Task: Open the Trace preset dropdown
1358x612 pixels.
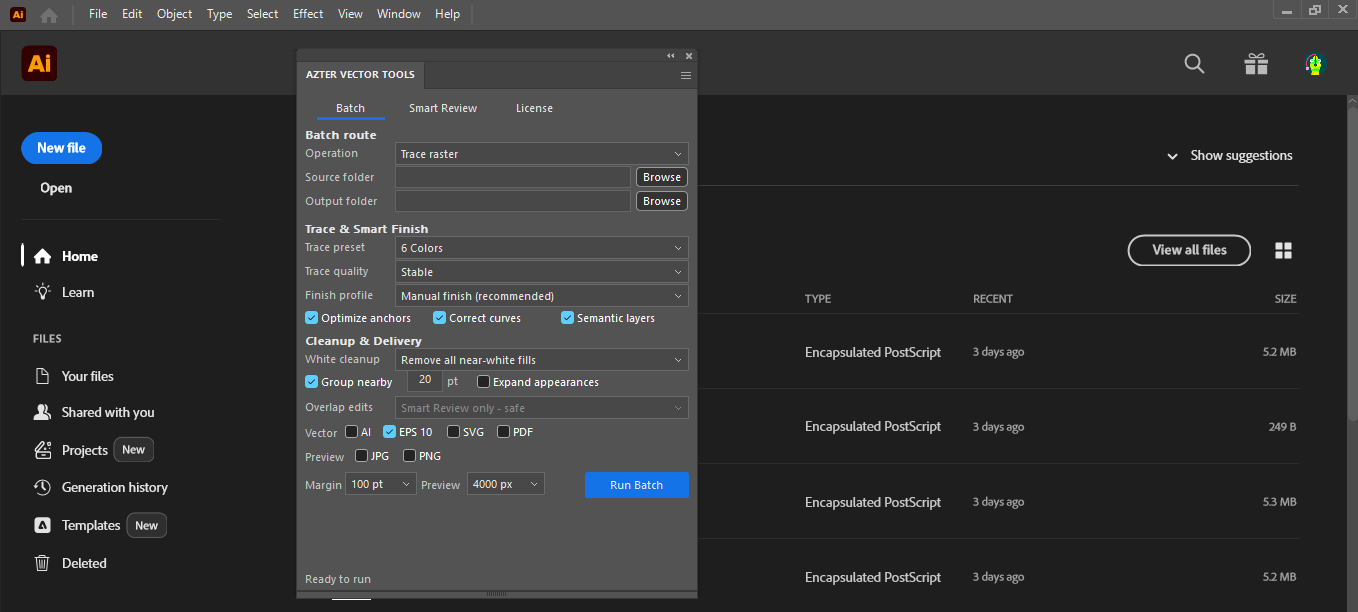Action: (x=542, y=248)
